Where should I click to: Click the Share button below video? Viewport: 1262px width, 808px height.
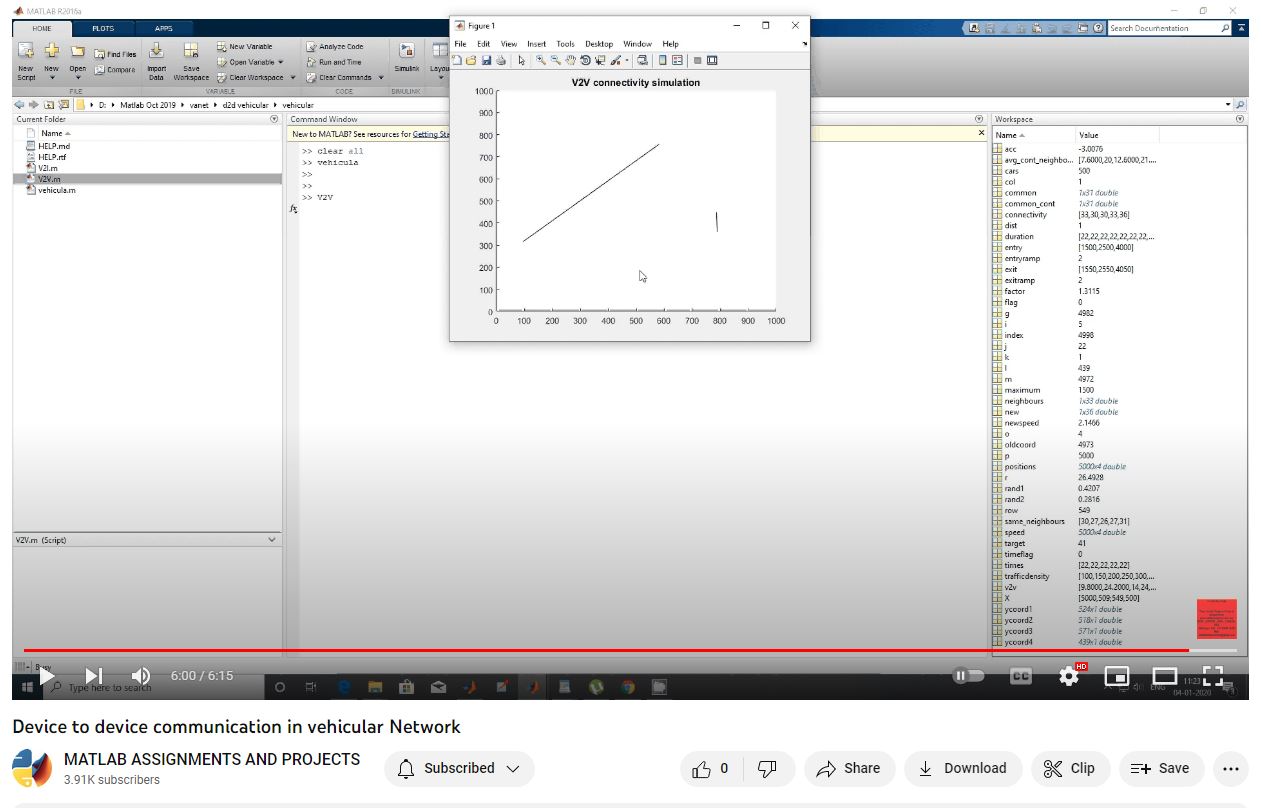(848, 769)
